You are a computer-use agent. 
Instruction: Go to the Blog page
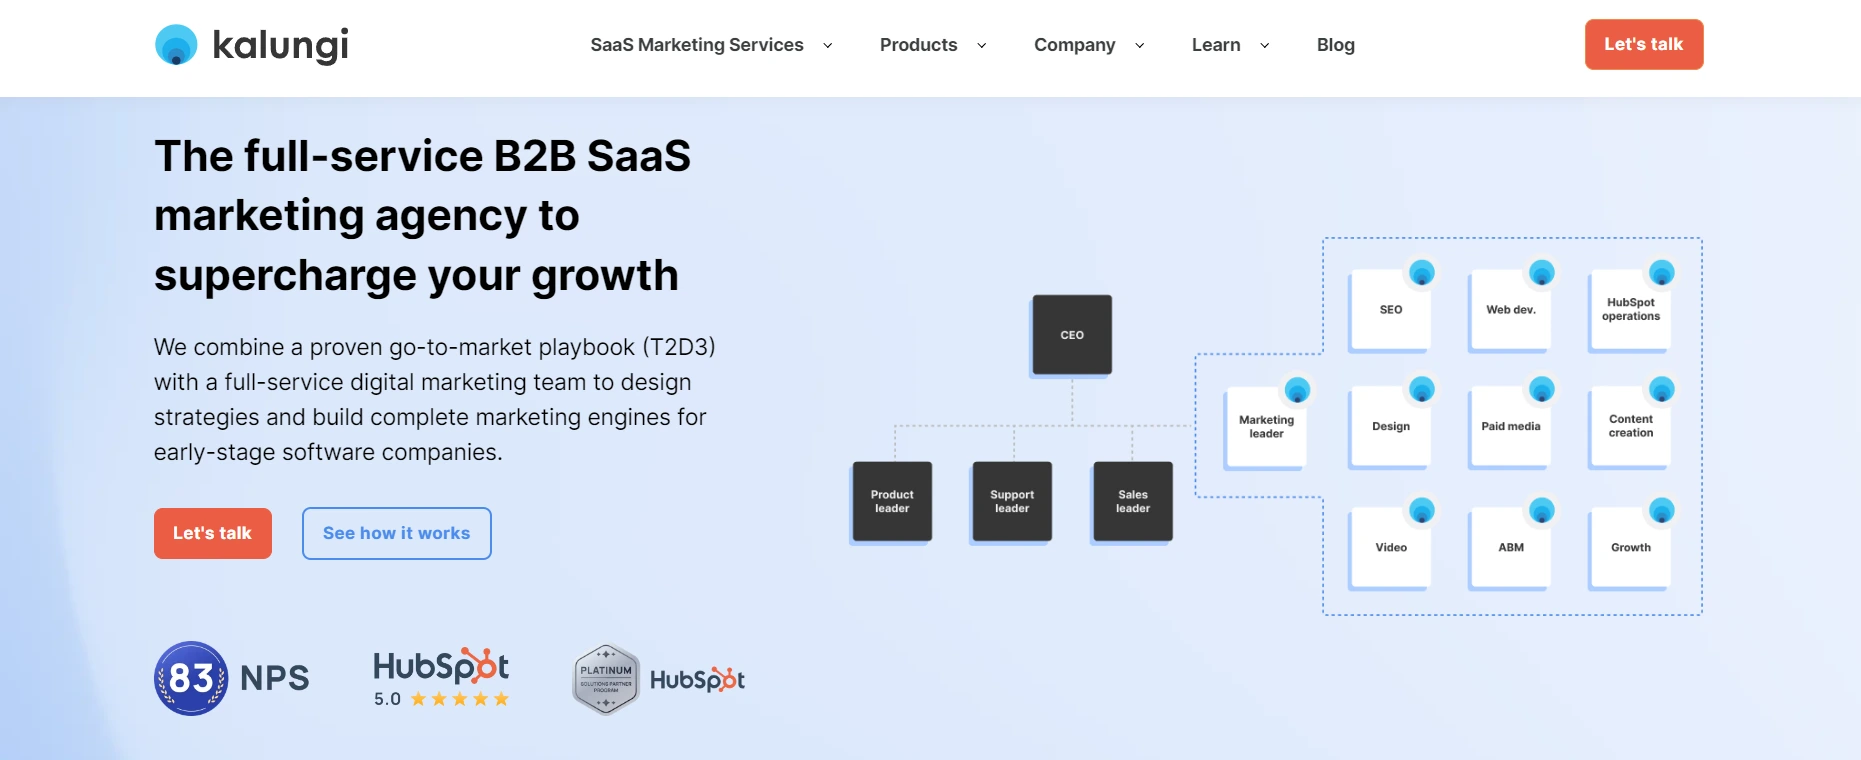pyautogui.click(x=1335, y=45)
